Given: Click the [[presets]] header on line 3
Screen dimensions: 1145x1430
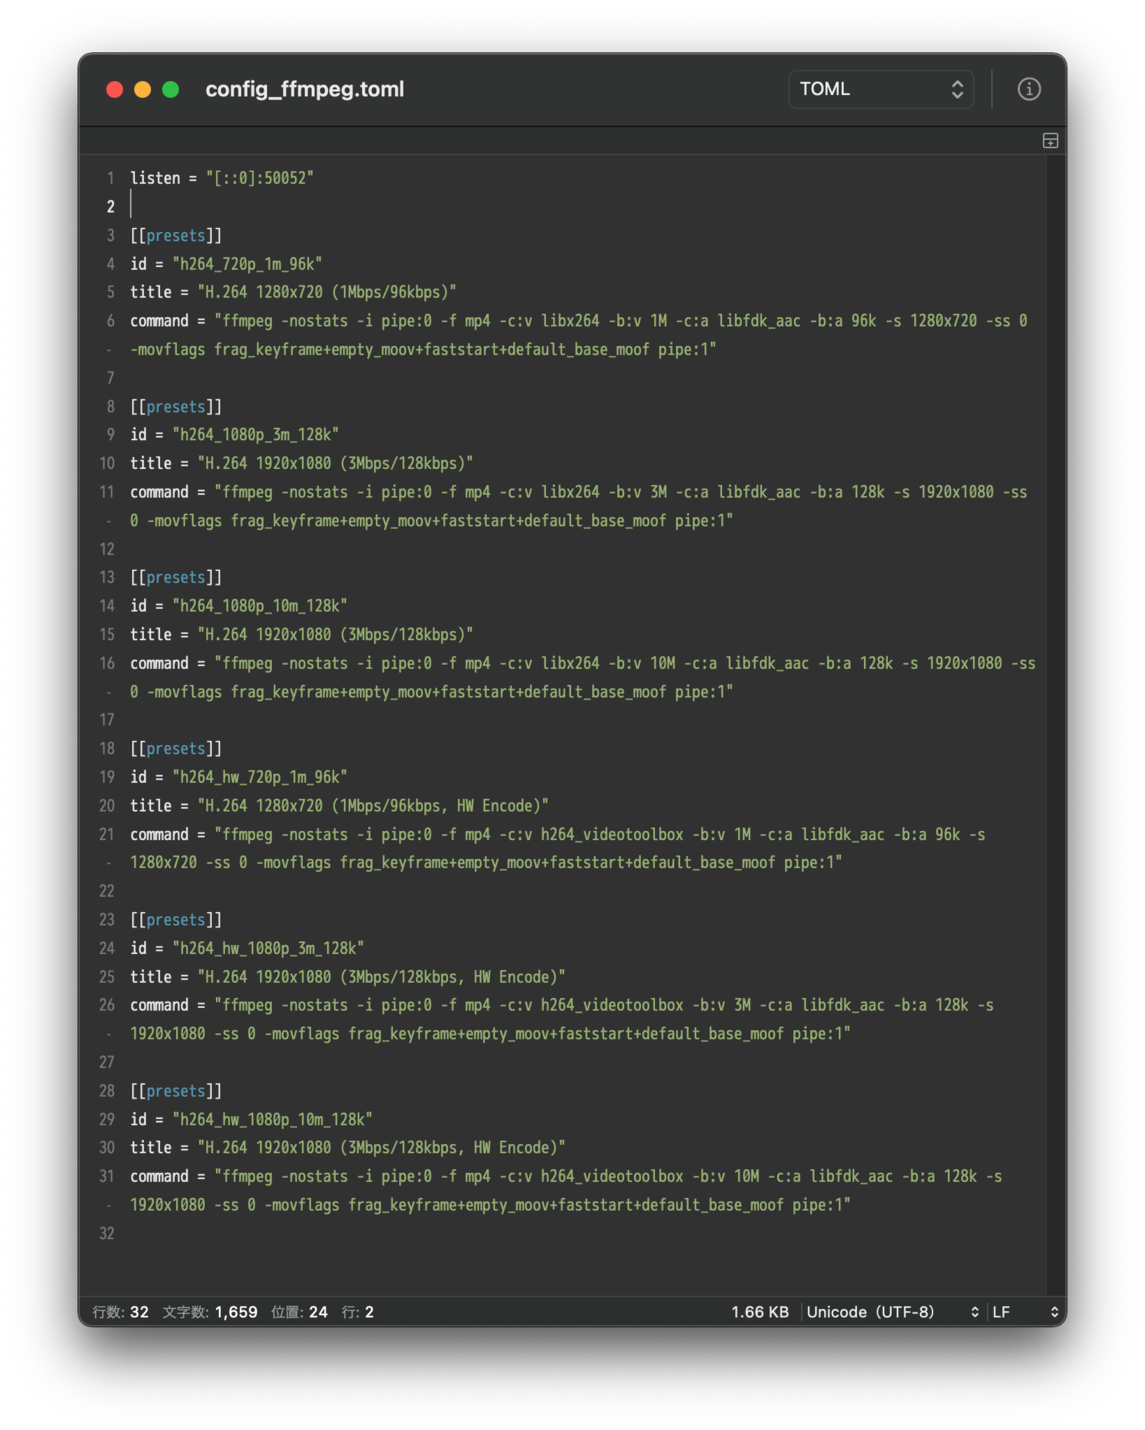Looking at the screenshot, I should [x=176, y=236].
